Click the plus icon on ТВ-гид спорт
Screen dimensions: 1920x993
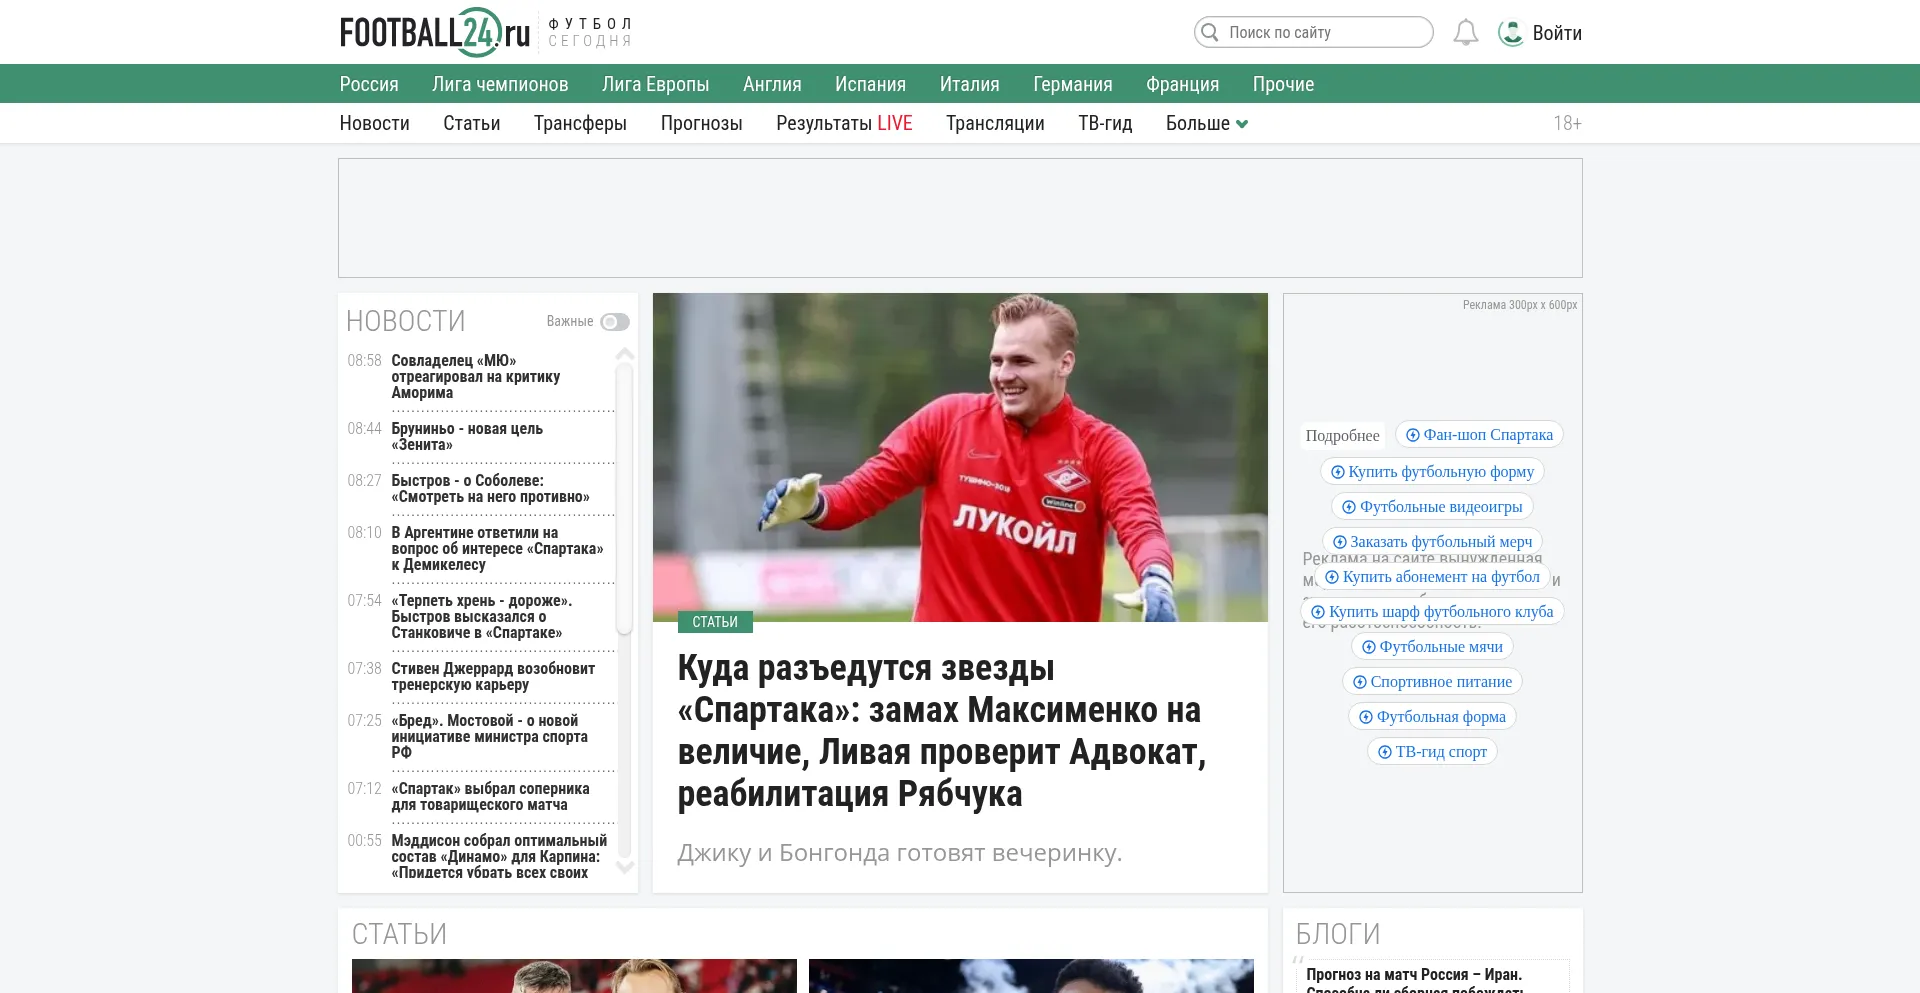point(1384,752)
